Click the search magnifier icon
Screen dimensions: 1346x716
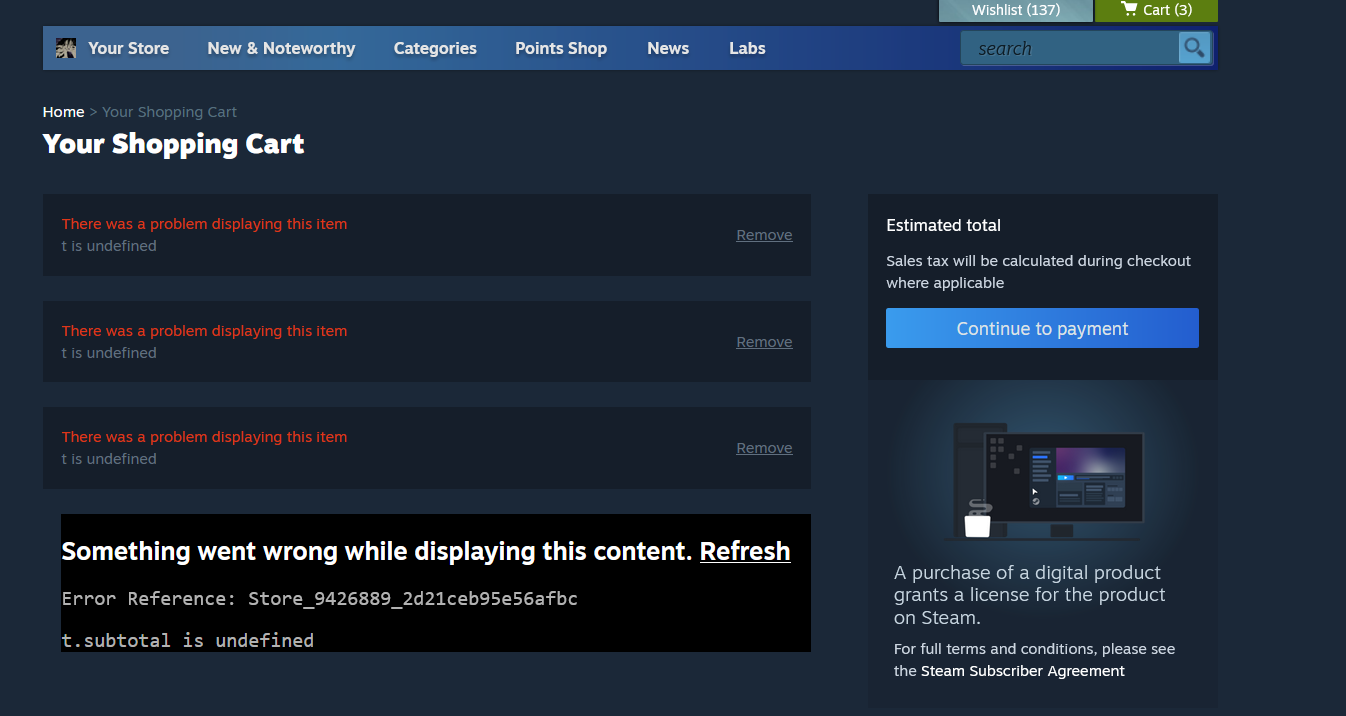[x=1194, y=48]
